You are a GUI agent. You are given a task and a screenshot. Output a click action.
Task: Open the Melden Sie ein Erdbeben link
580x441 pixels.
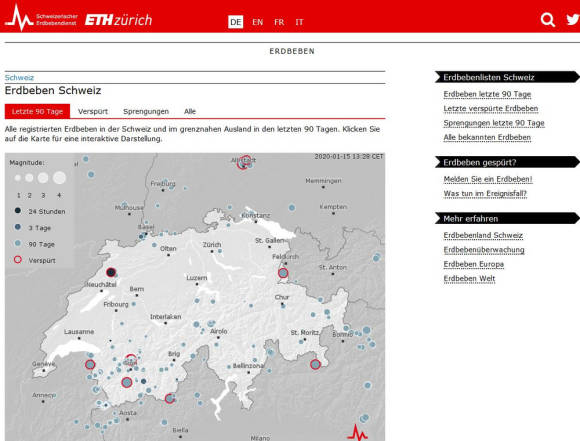[488, 179]
